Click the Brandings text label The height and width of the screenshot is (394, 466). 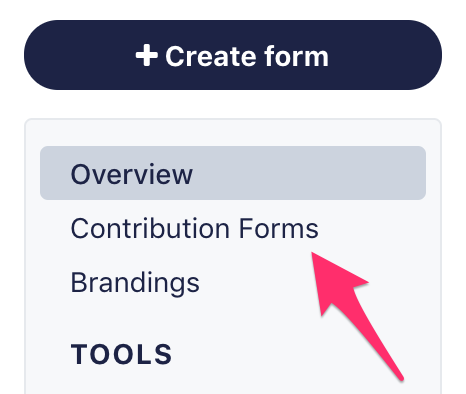coord(135,283)
